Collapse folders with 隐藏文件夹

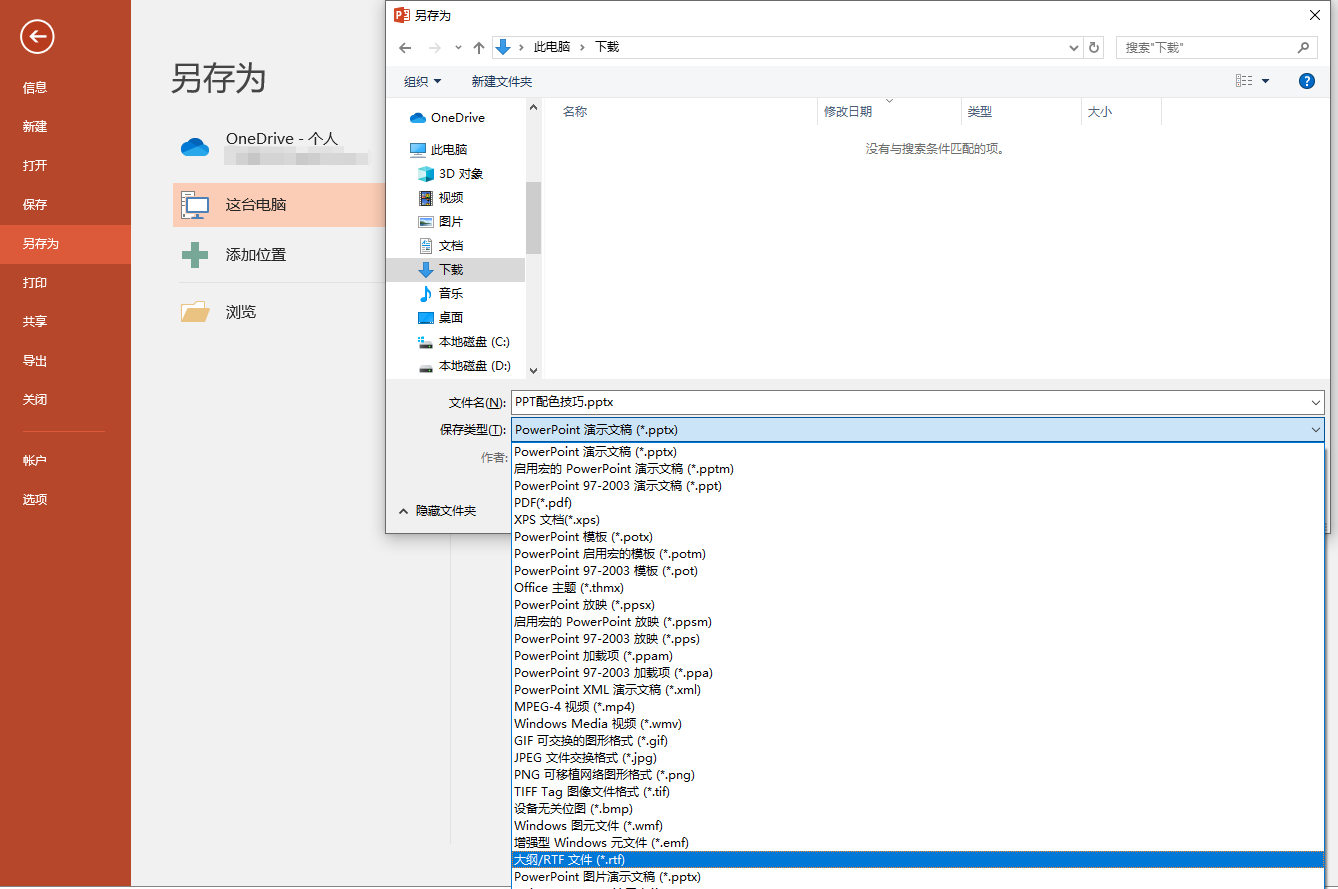pos(437,511)
